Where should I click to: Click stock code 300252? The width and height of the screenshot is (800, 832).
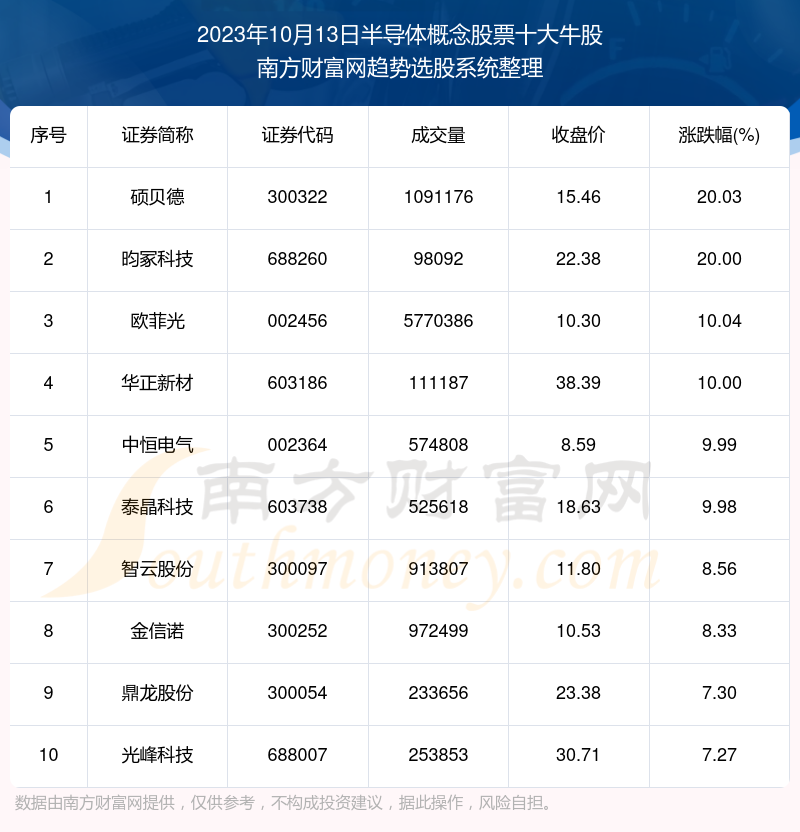pos(298,631)
